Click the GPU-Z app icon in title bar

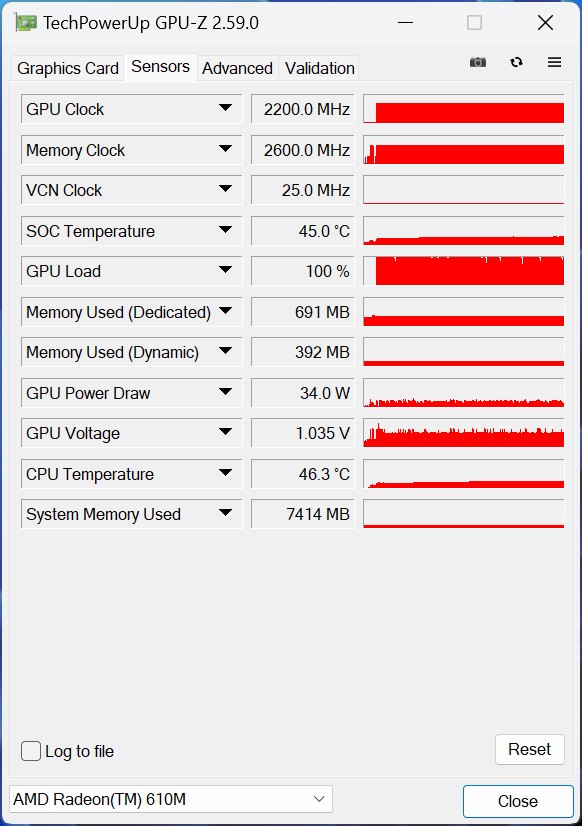[x=26, y=23]
